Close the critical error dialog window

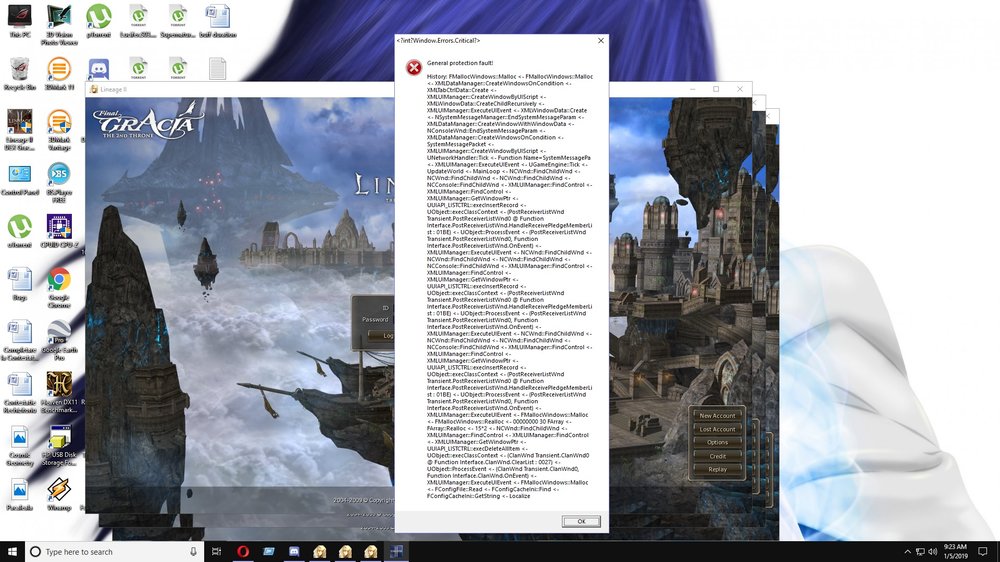pos(600,41)
